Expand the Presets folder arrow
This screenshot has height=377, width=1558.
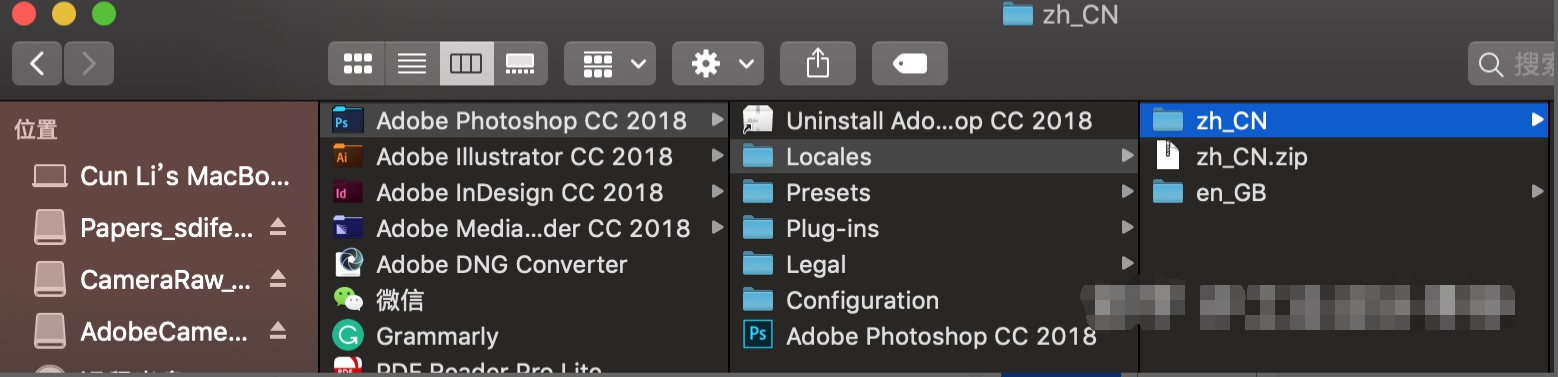1127,192
